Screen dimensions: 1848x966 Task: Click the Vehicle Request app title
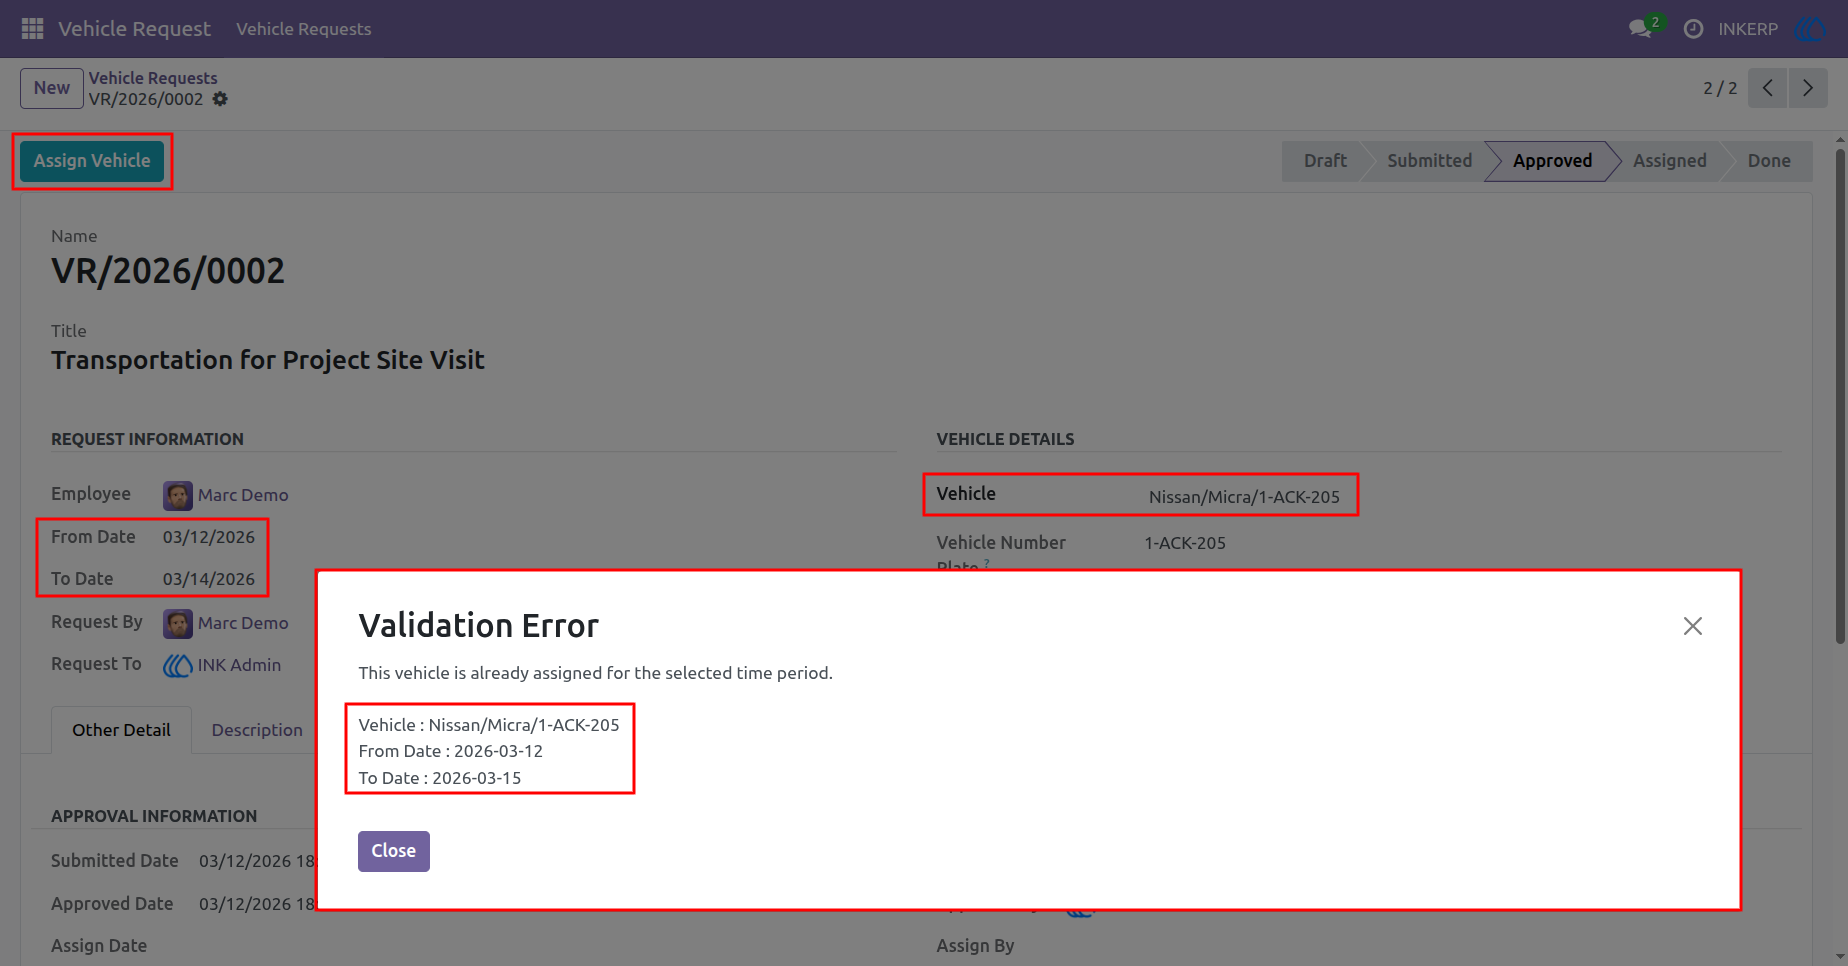click(134, 29)
